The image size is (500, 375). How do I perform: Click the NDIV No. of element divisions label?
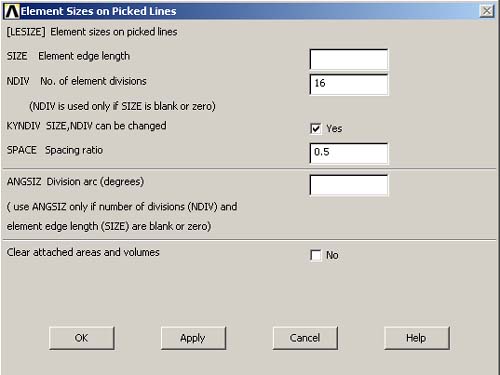coord(77,81)
